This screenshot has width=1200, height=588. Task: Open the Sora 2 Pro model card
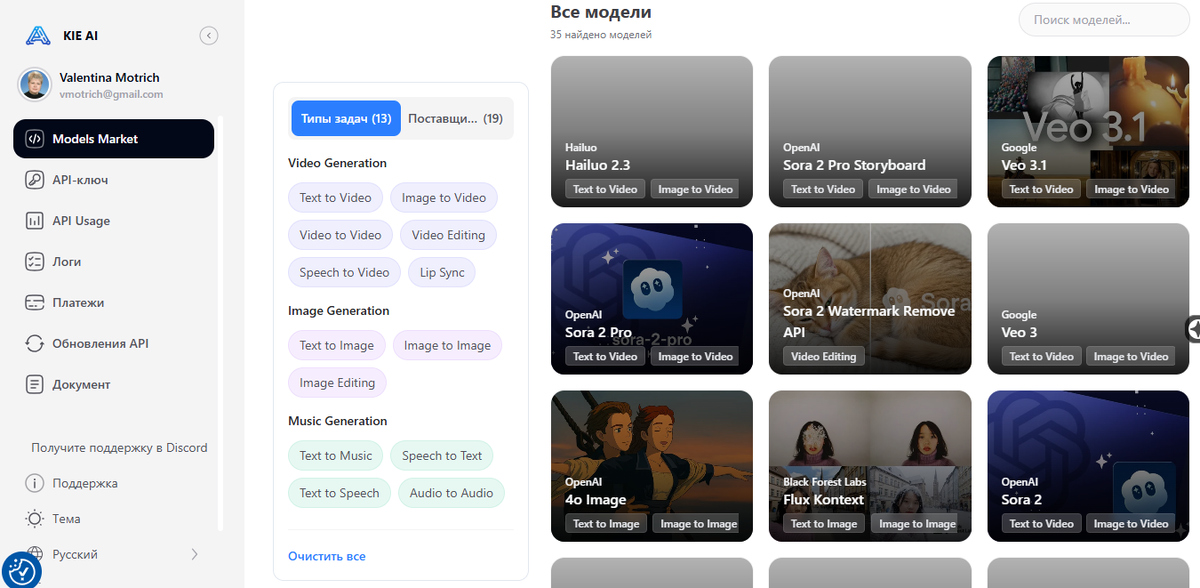pos(652,298)
